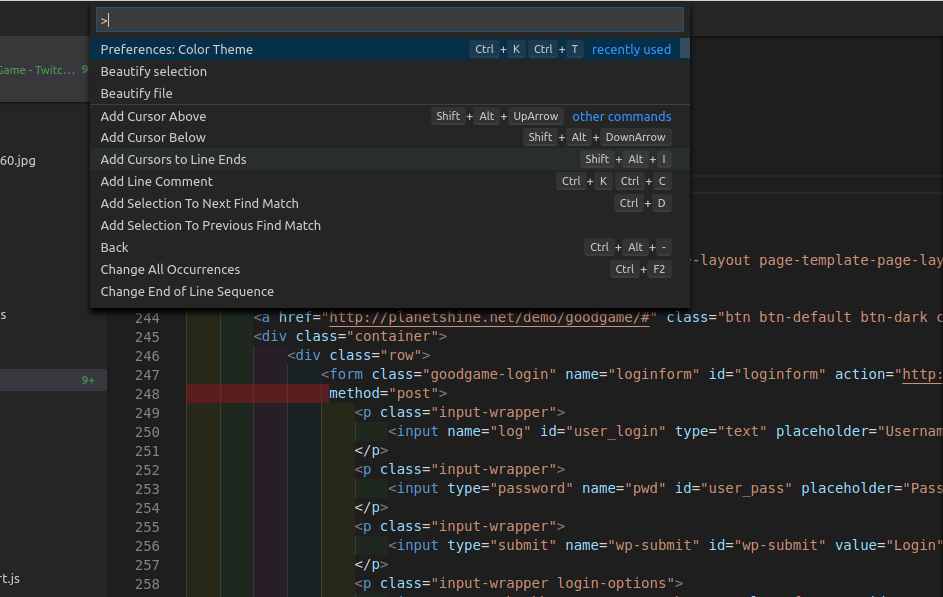The image size is (943, 597).
Task: Pick Add Selection To Previous Find Match
Action: click(x=211, y=225)
